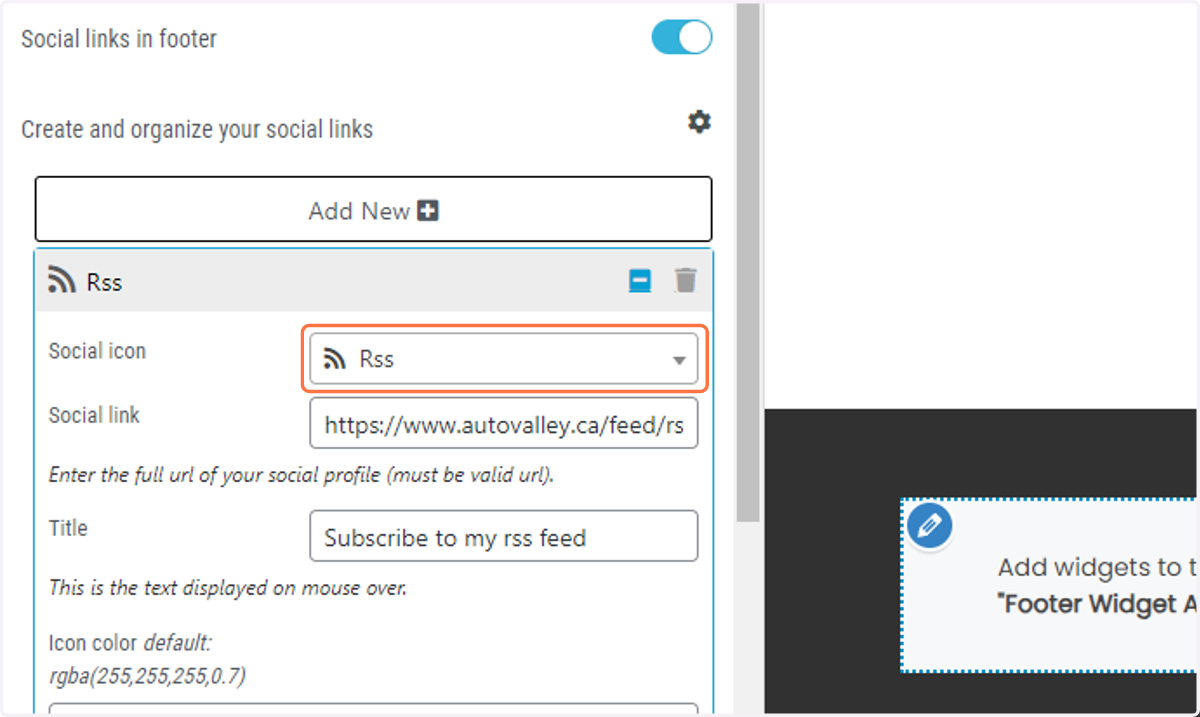Screen dimensions: 1200x717
Task: Click the pencil edit icon on footer widget
Action: (x=929, y=525)
